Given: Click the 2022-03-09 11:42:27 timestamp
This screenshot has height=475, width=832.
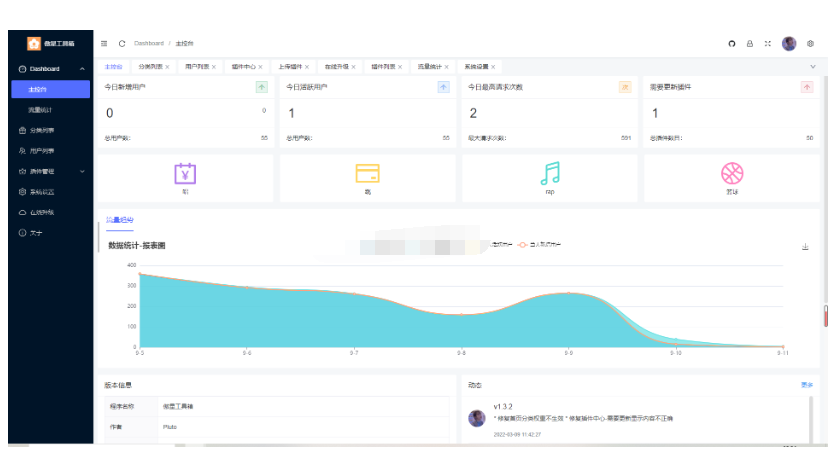Looking at the screenshot, I should click(517, 434).
